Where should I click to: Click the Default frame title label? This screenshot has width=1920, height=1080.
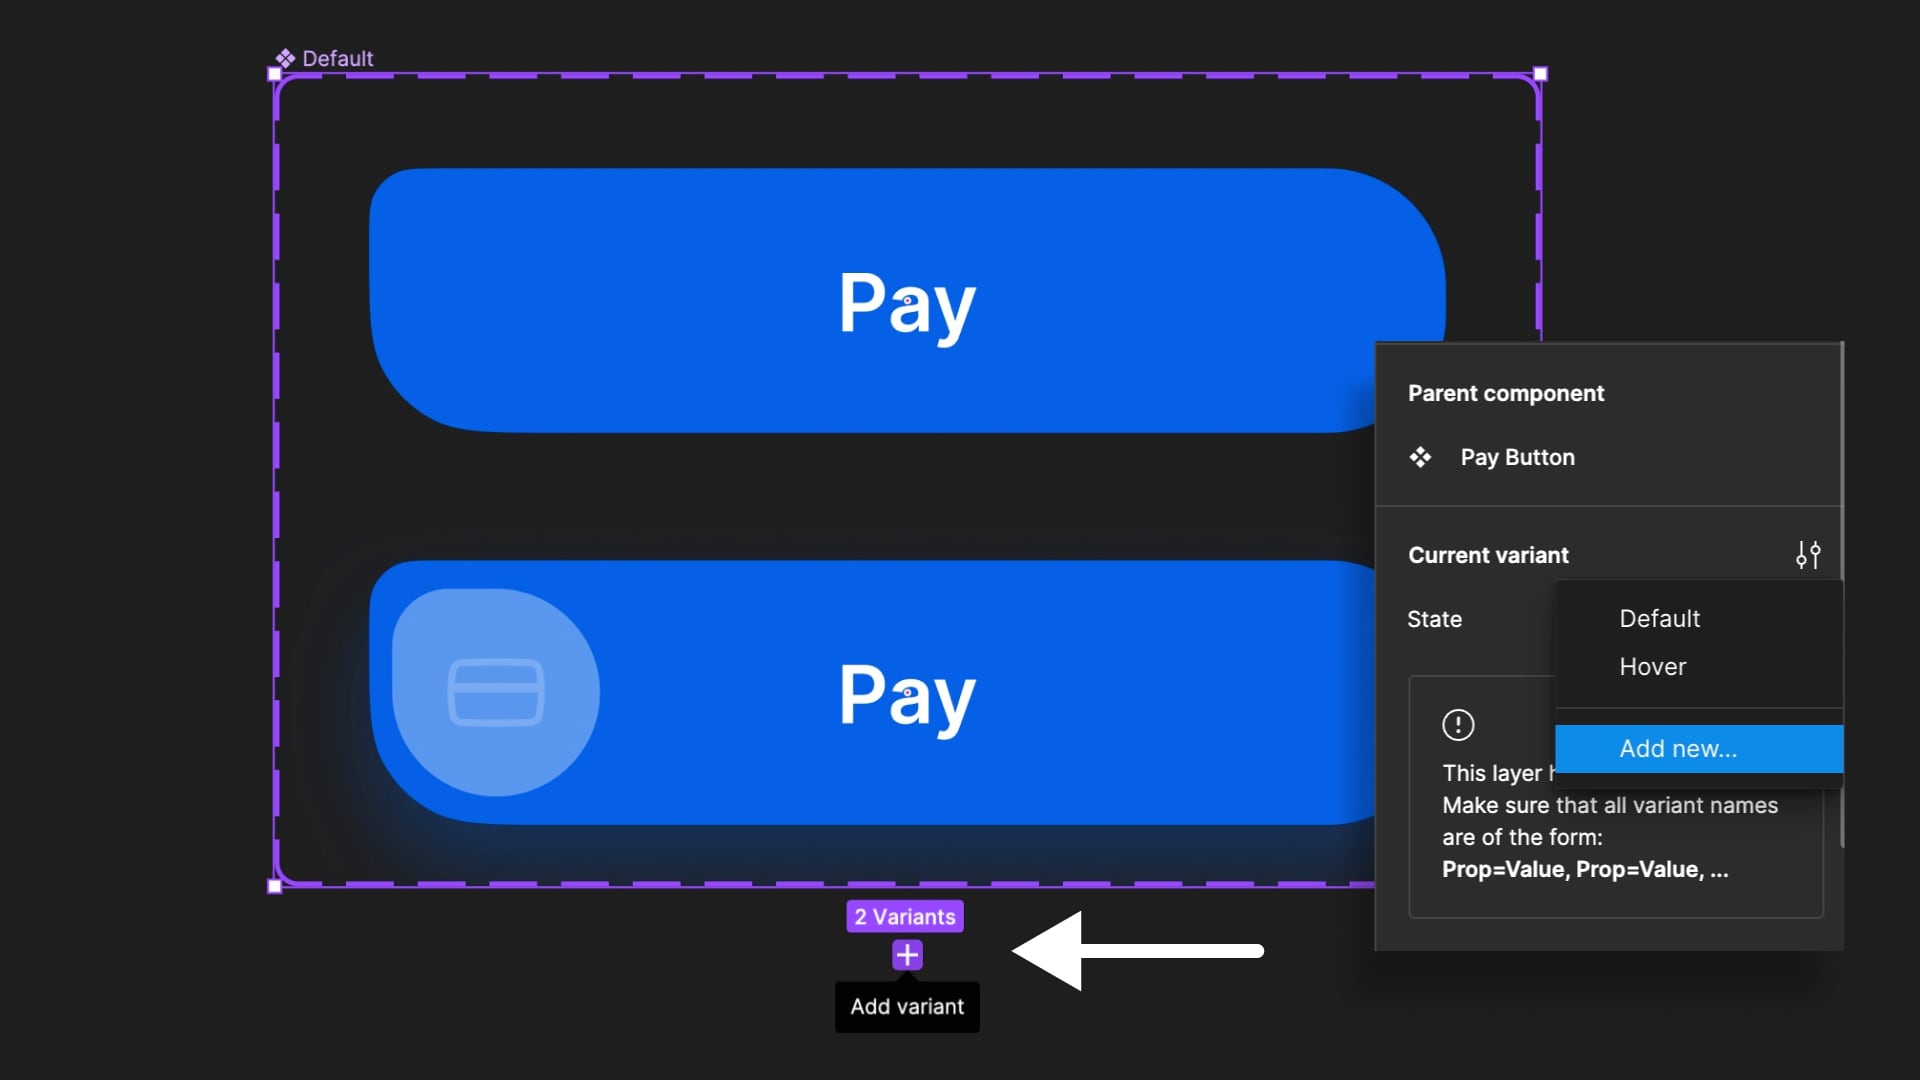(338, 58)
